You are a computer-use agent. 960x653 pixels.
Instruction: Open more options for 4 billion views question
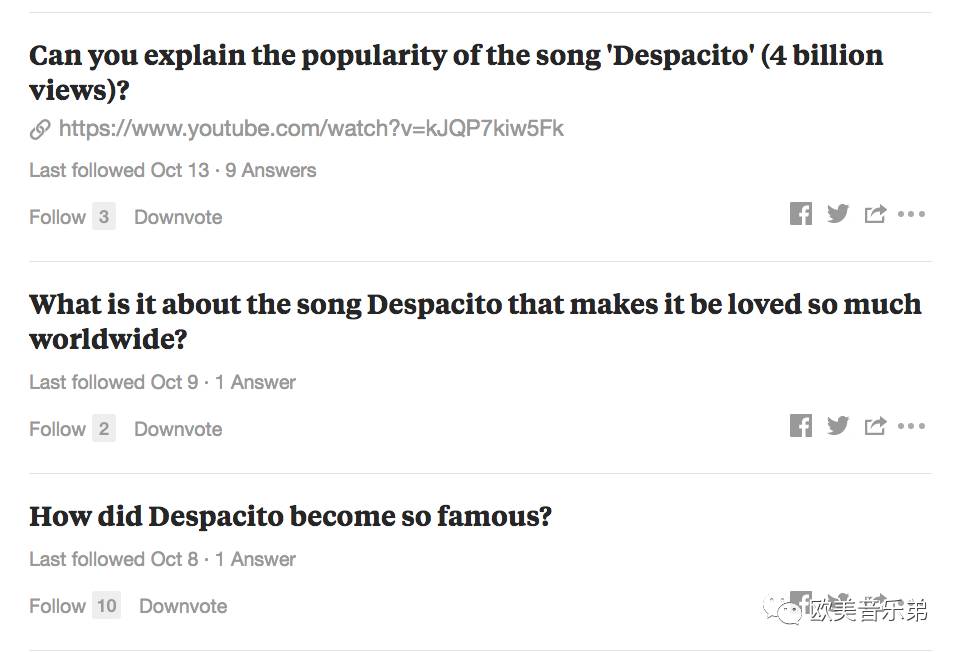(x=911, y=214)
